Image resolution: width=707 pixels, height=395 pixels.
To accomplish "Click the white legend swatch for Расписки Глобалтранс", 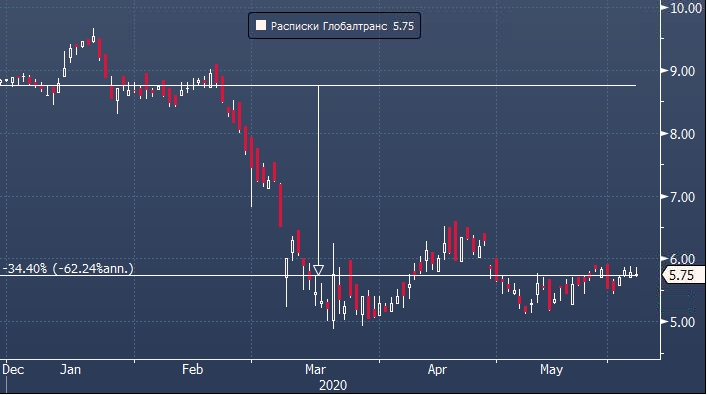I will (261, 25).
